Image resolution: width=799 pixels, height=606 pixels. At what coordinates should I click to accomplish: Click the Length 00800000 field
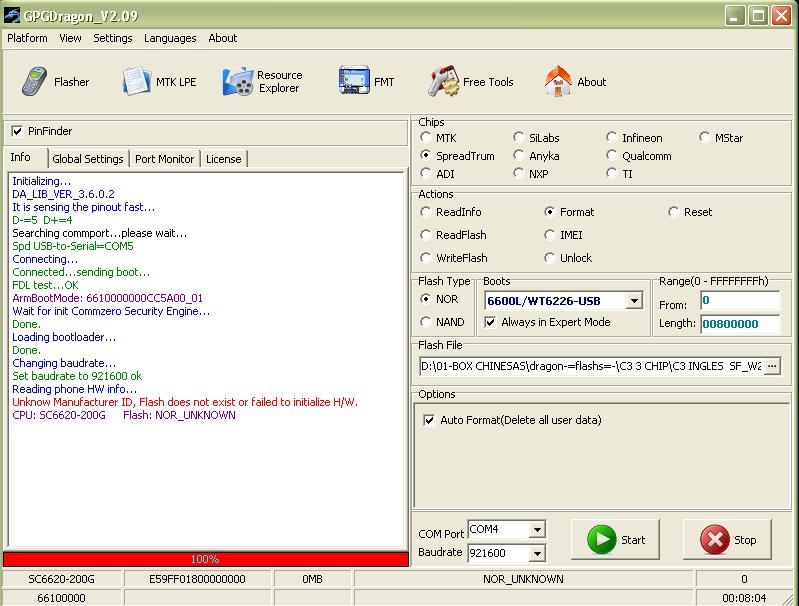coord(740,324)
